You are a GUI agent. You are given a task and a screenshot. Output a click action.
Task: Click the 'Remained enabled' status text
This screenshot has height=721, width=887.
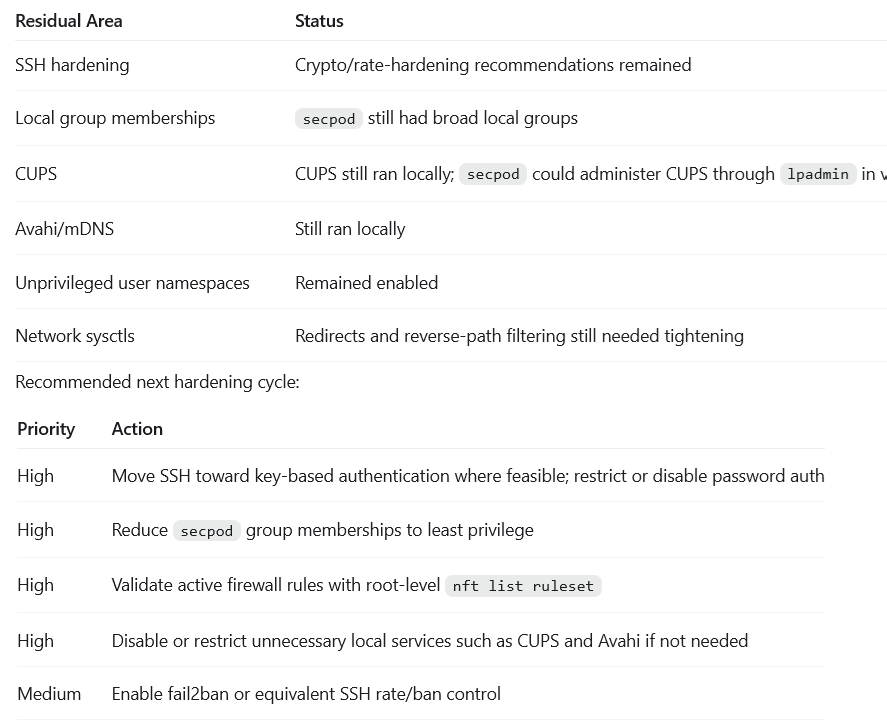point(367,283)
